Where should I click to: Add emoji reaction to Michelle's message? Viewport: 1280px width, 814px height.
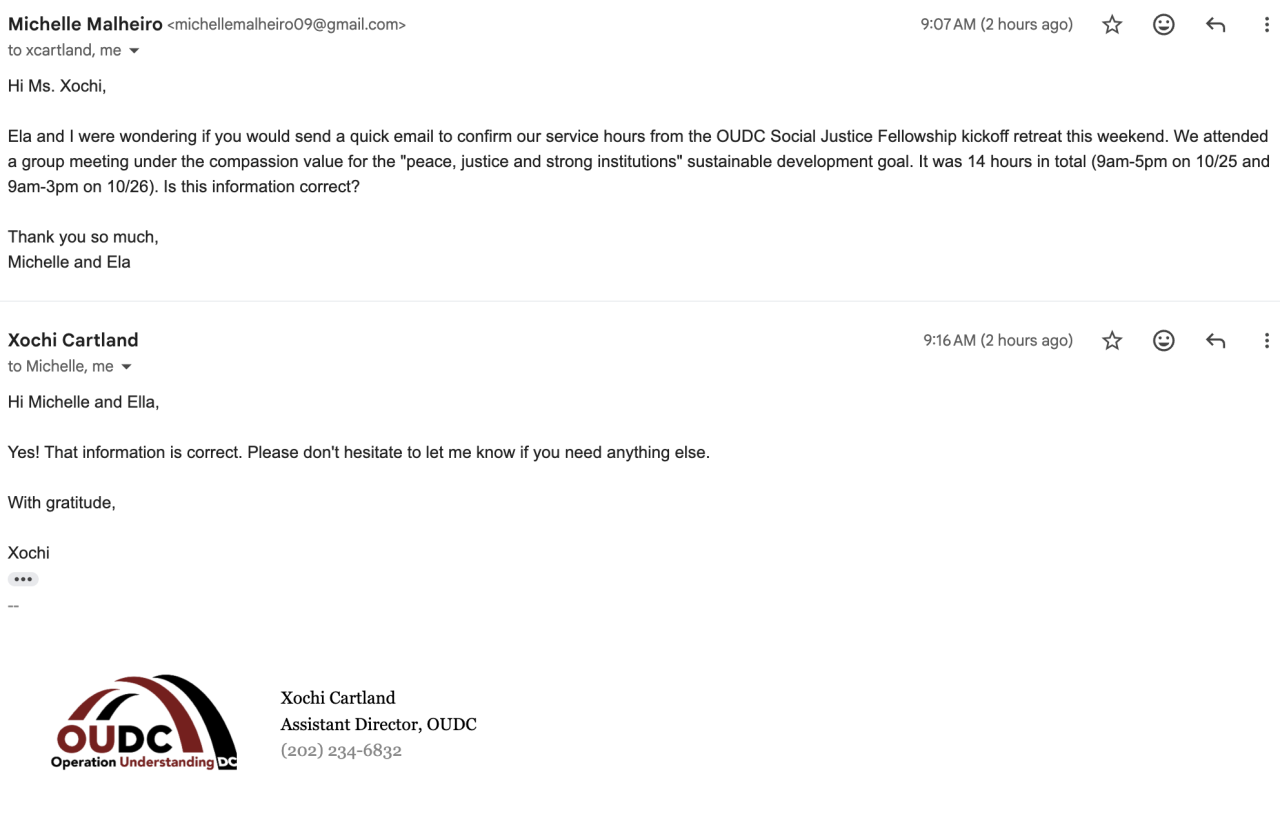click(x=1164, y=25)
